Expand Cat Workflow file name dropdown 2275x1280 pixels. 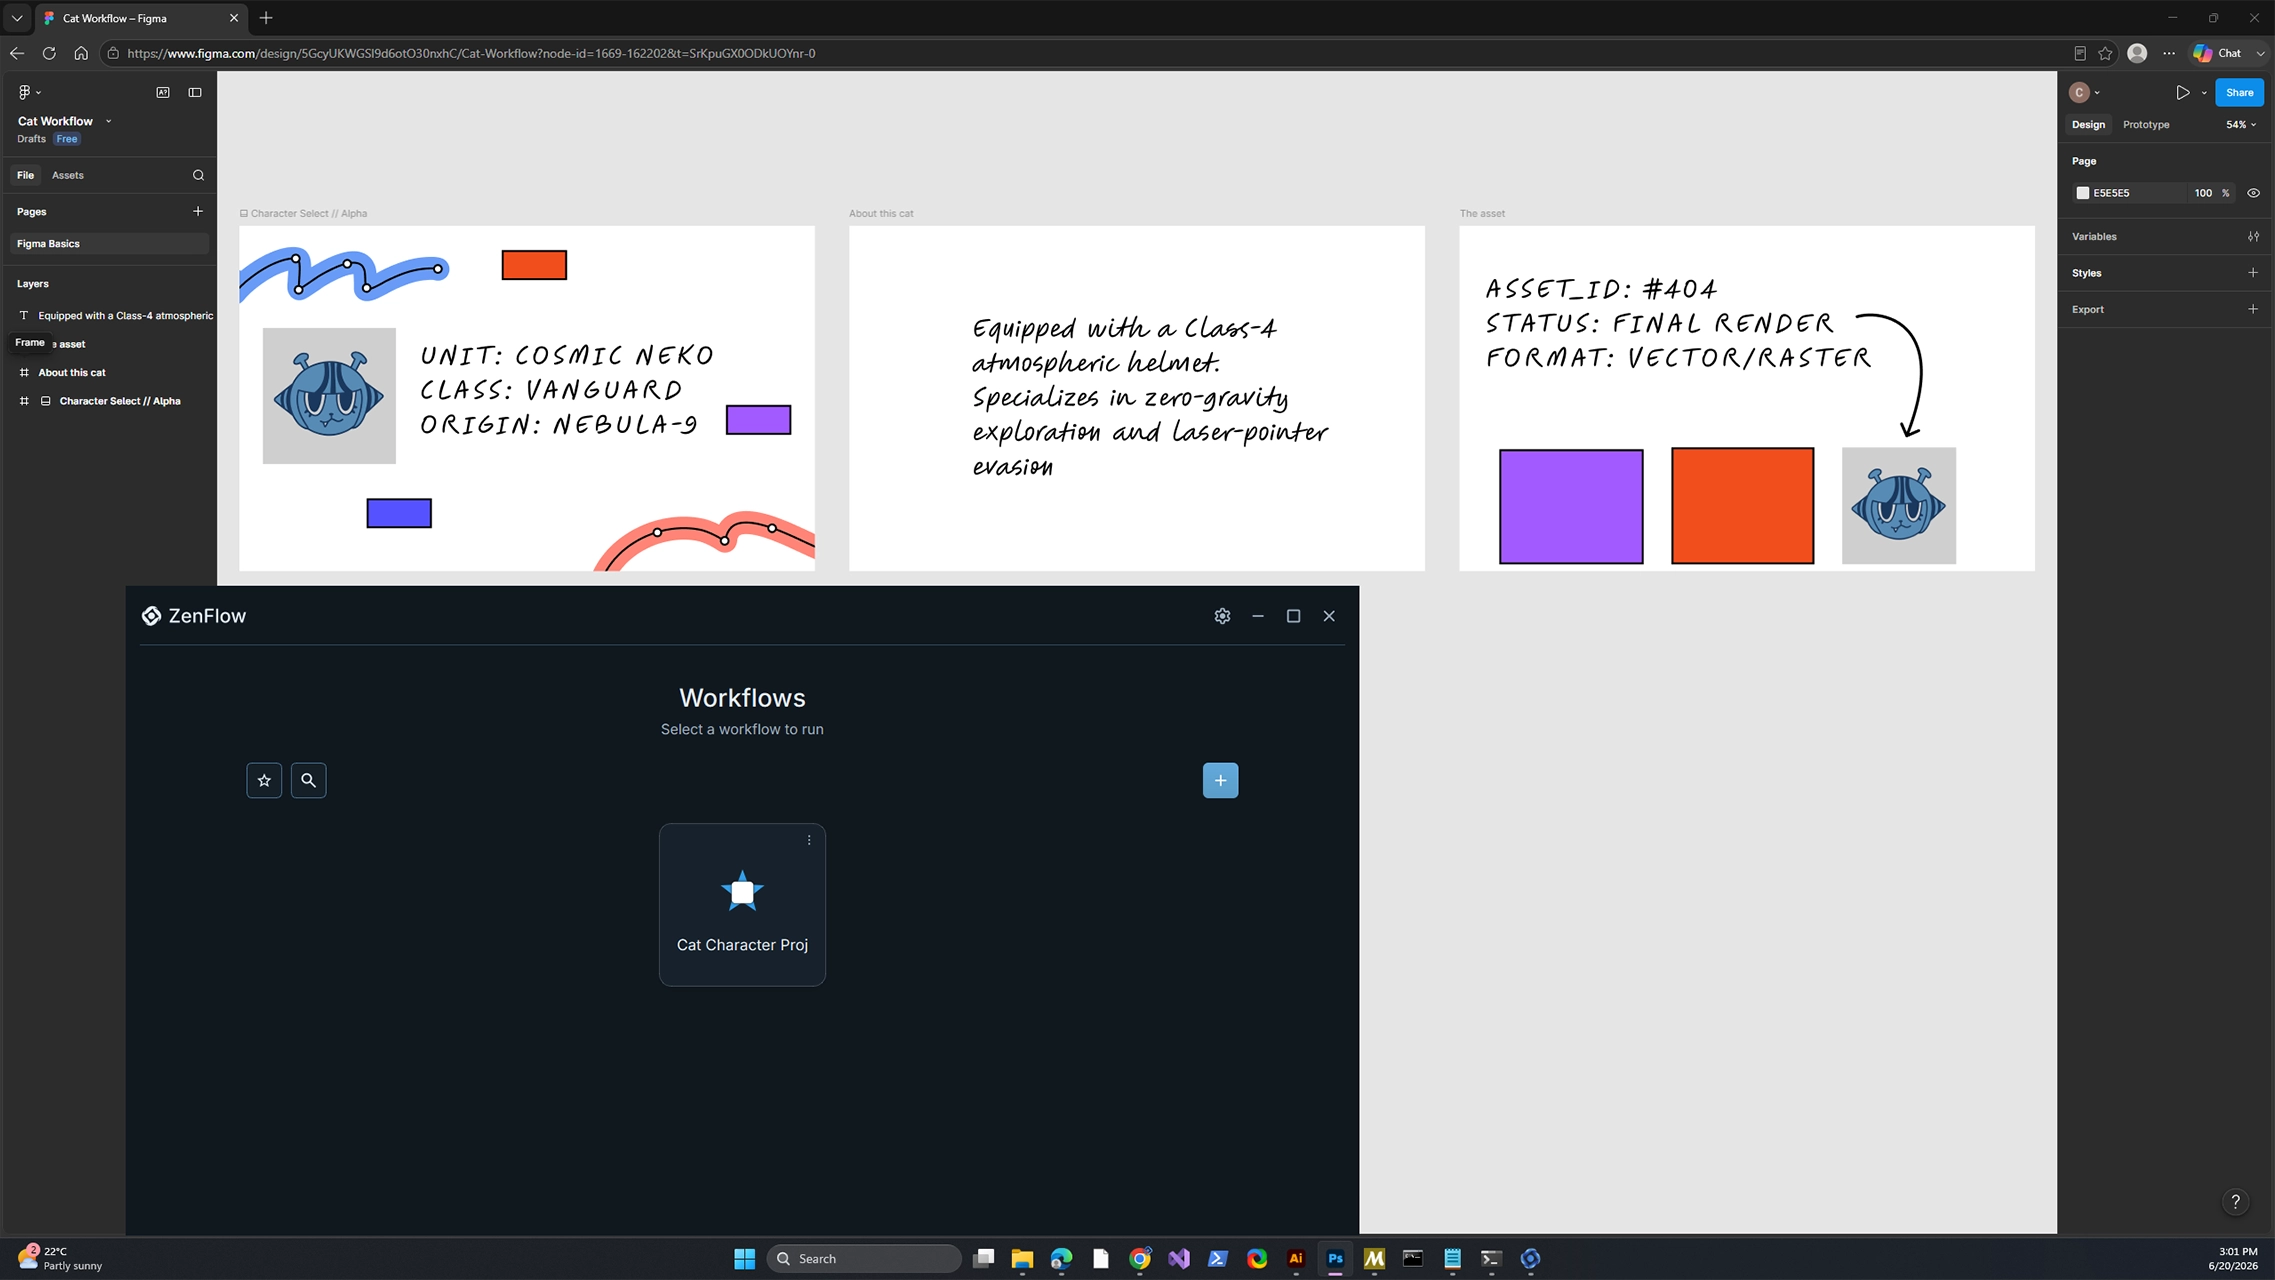click(x=108, y=121)
